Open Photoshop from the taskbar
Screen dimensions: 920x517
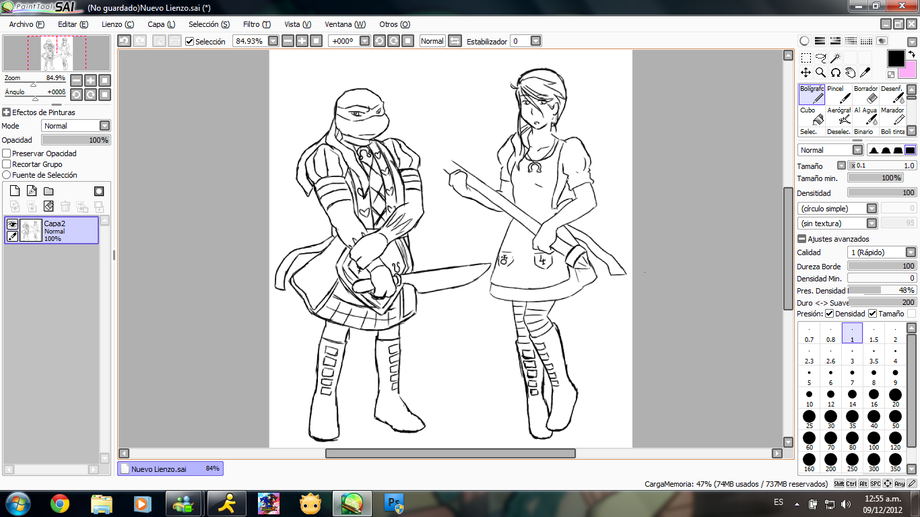394,504
